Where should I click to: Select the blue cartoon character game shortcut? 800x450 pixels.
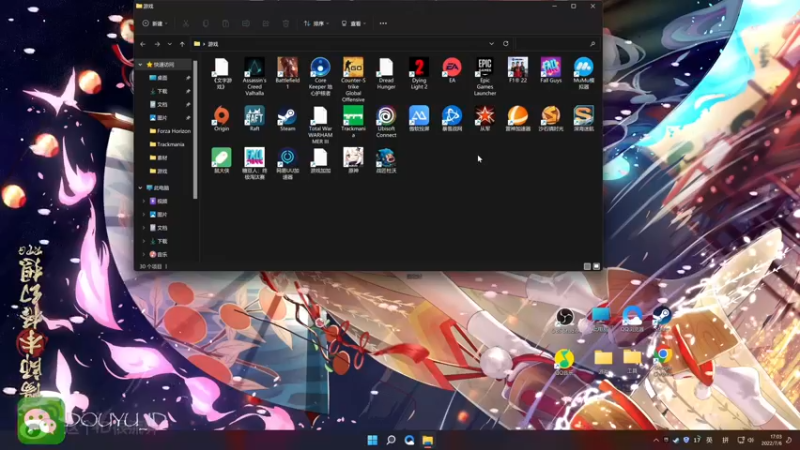click(386, 160)
